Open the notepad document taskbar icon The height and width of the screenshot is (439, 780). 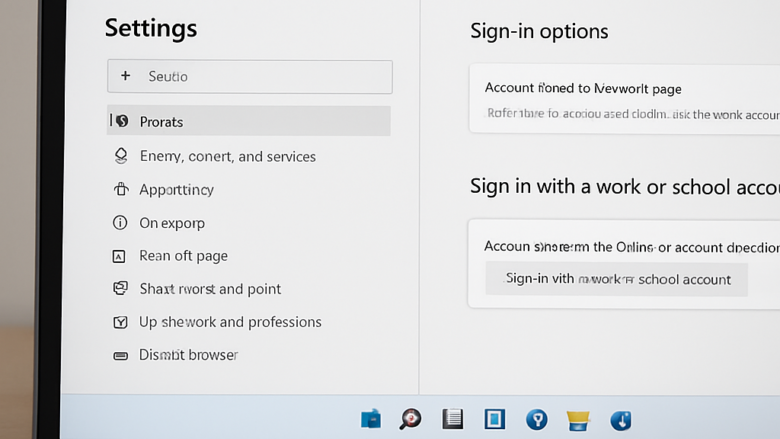(453, 419)
